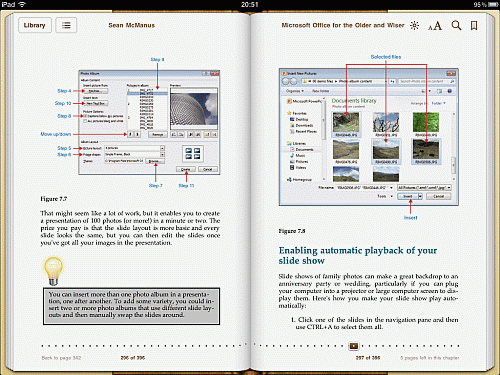Viewport: 500px width, 375px height.
Task: Click the light bulb tip icon
Action: [x=53, y=270]
